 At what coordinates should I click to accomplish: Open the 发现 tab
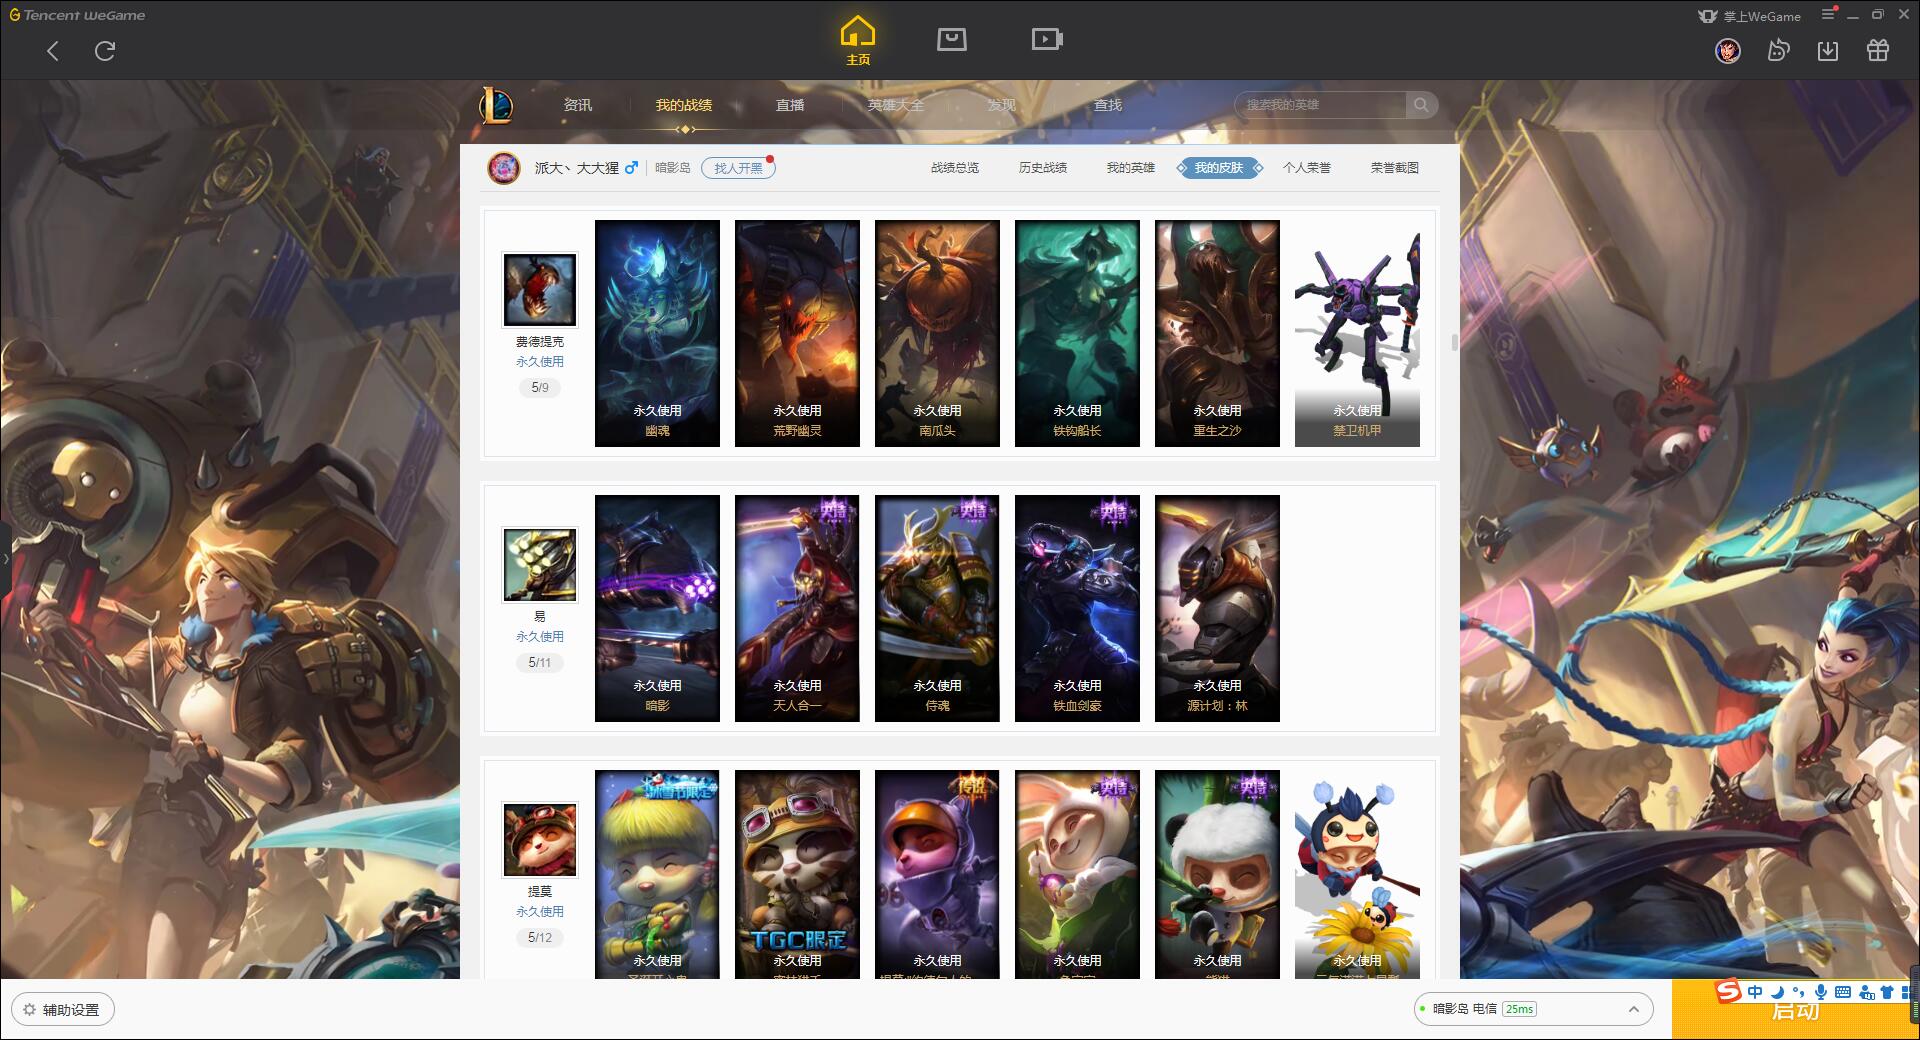[1002, 105]
